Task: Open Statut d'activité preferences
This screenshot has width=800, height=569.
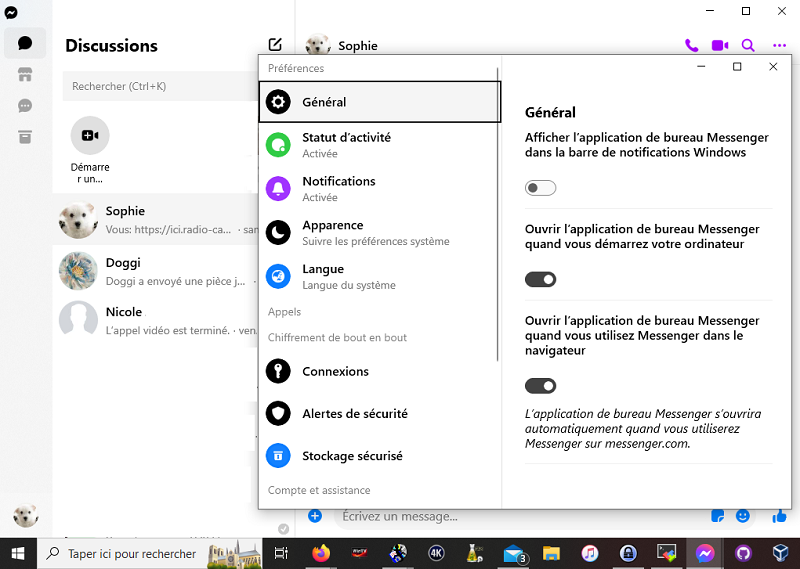Action: (346, 145)
